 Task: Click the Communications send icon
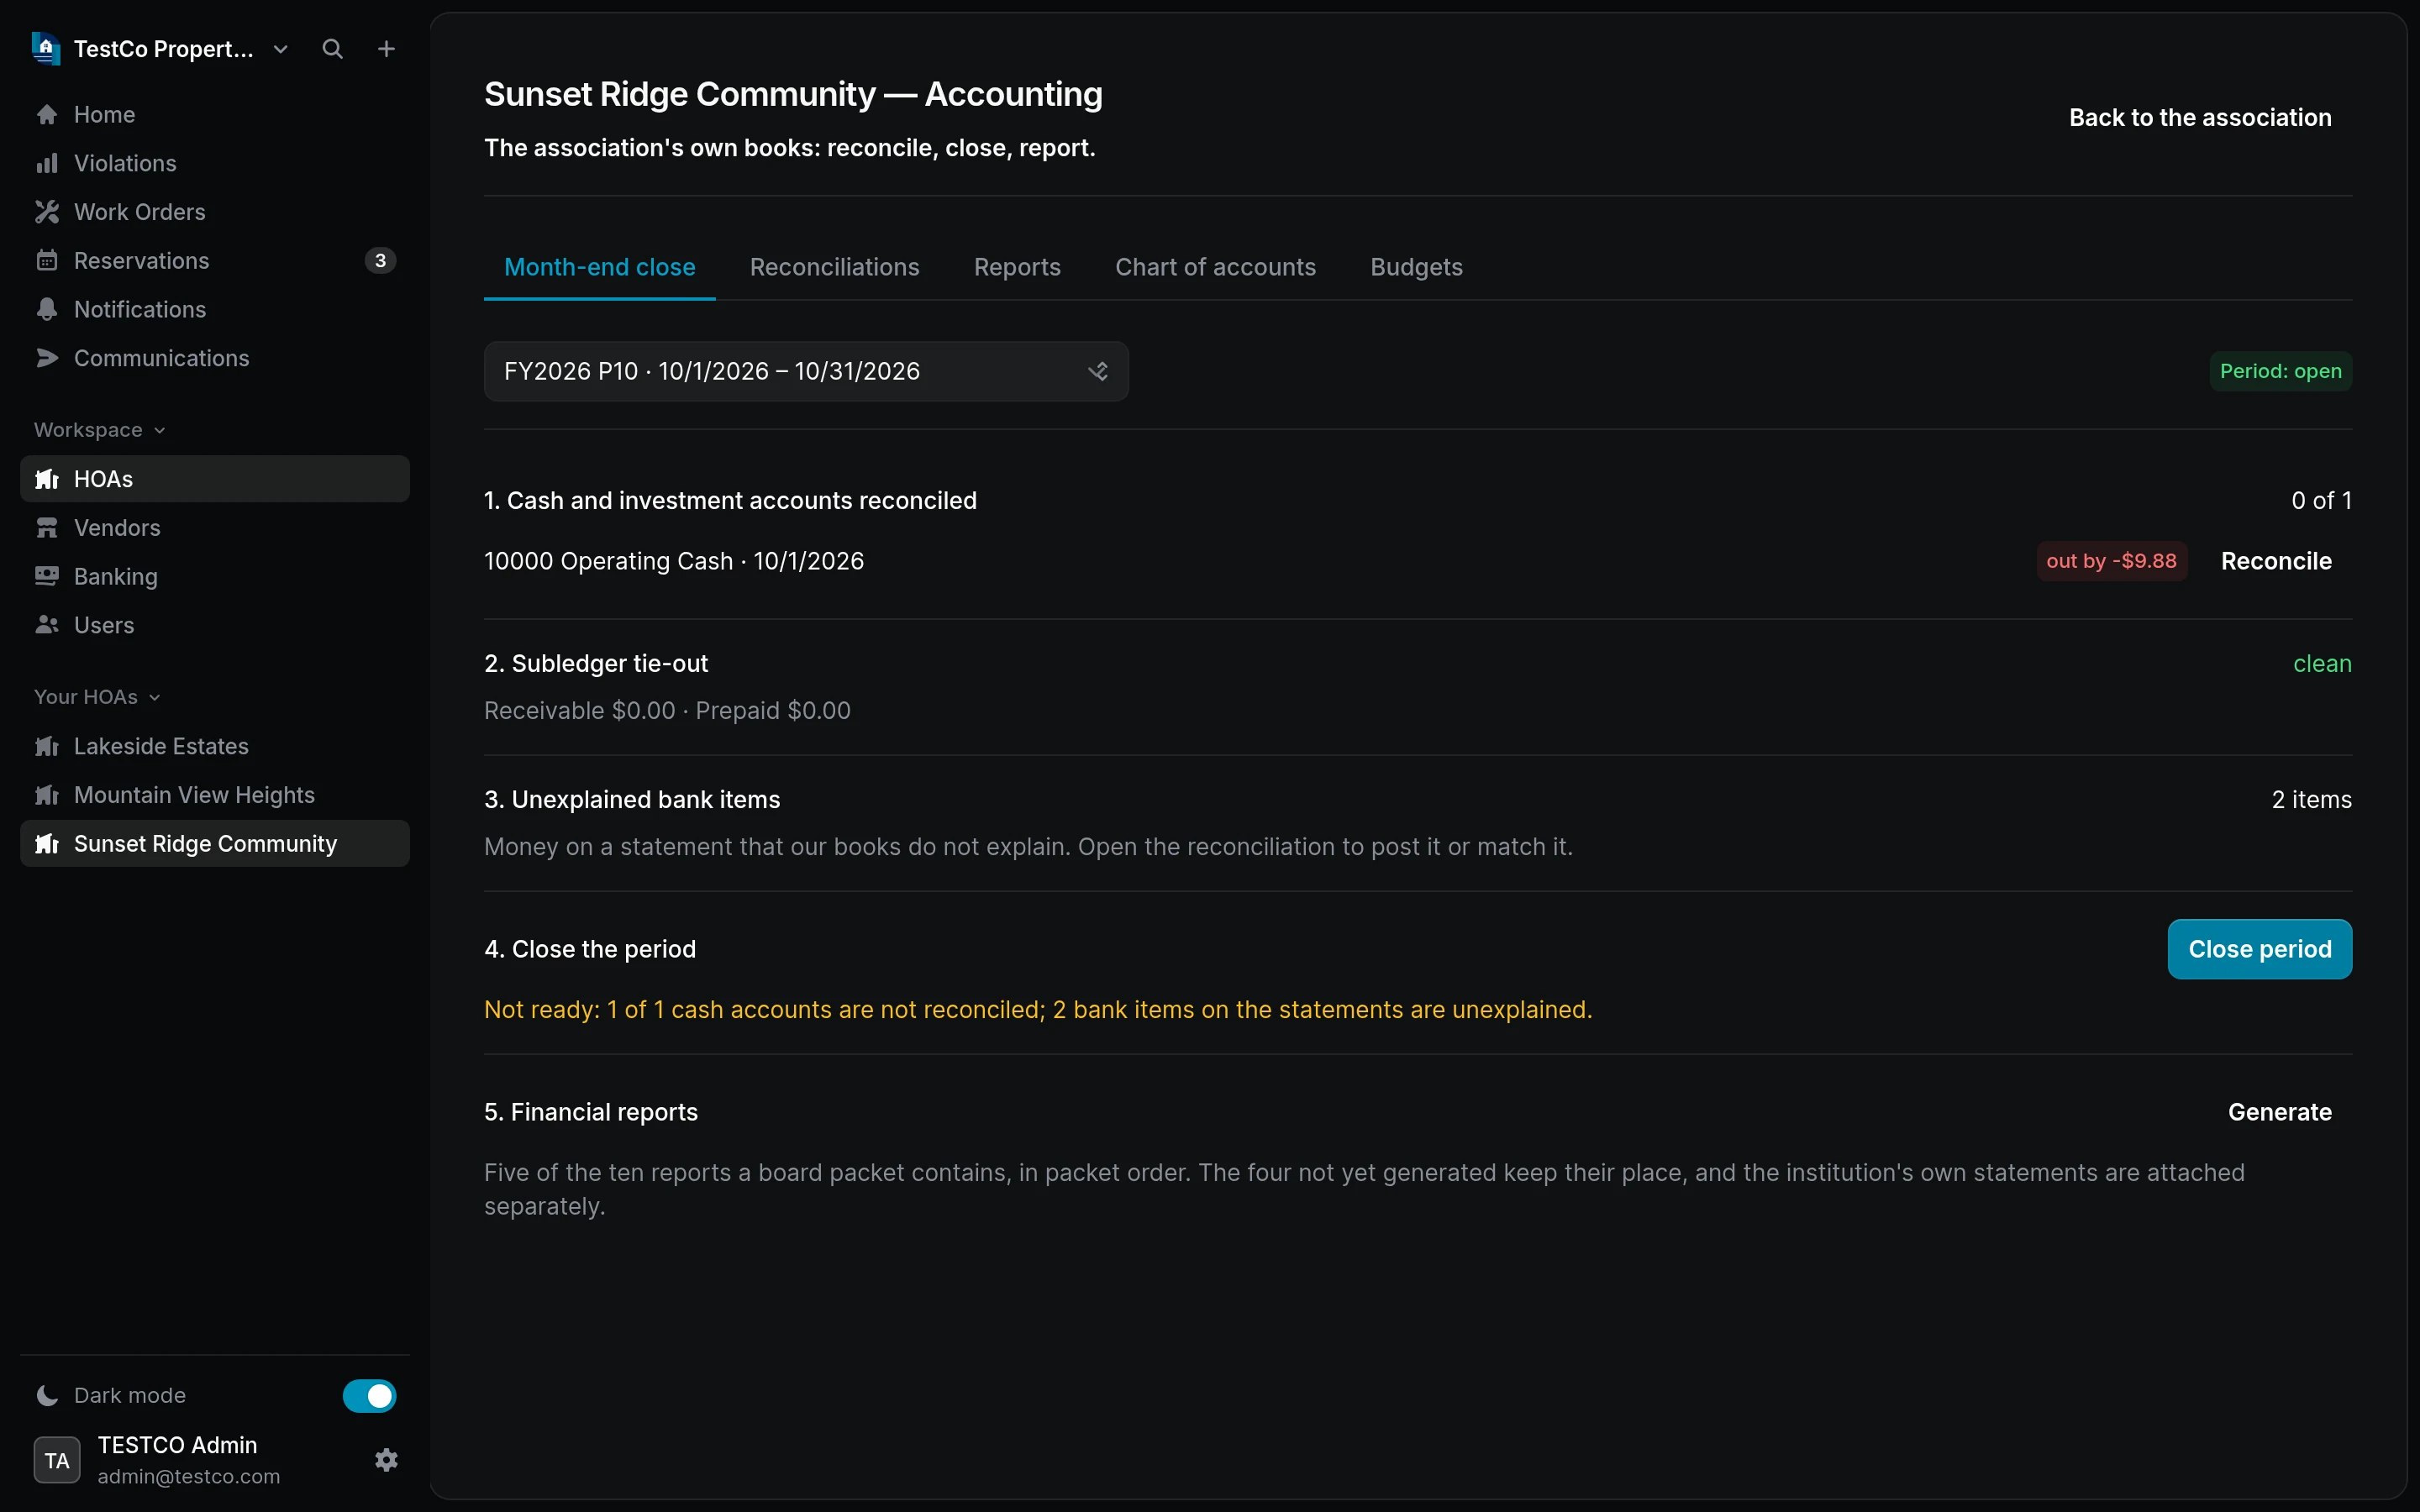click(x=47, y=358)
